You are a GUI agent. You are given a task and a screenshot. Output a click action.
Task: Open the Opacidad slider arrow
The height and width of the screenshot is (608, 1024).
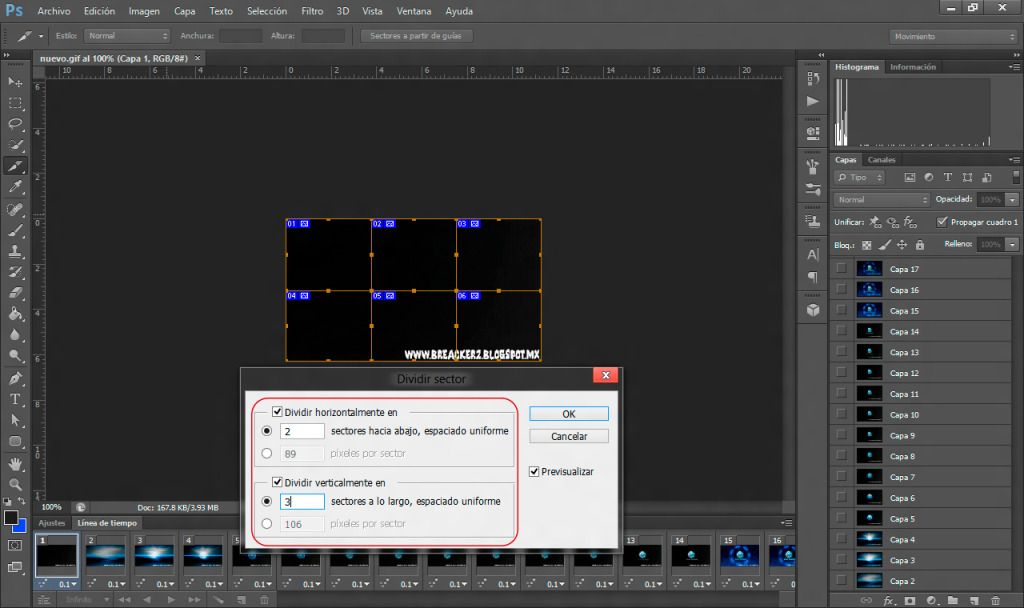coord(1012,200)
